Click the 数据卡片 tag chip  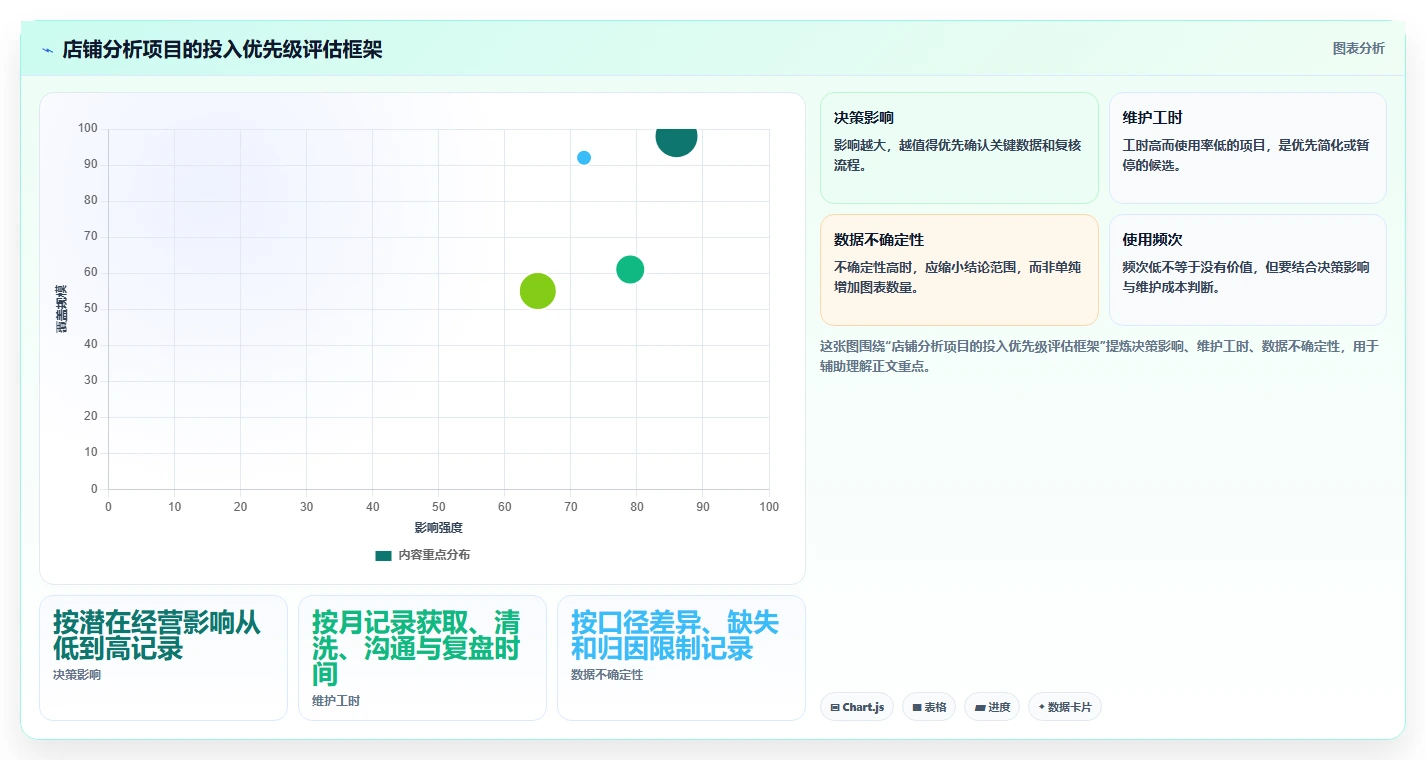(1065, 707)
